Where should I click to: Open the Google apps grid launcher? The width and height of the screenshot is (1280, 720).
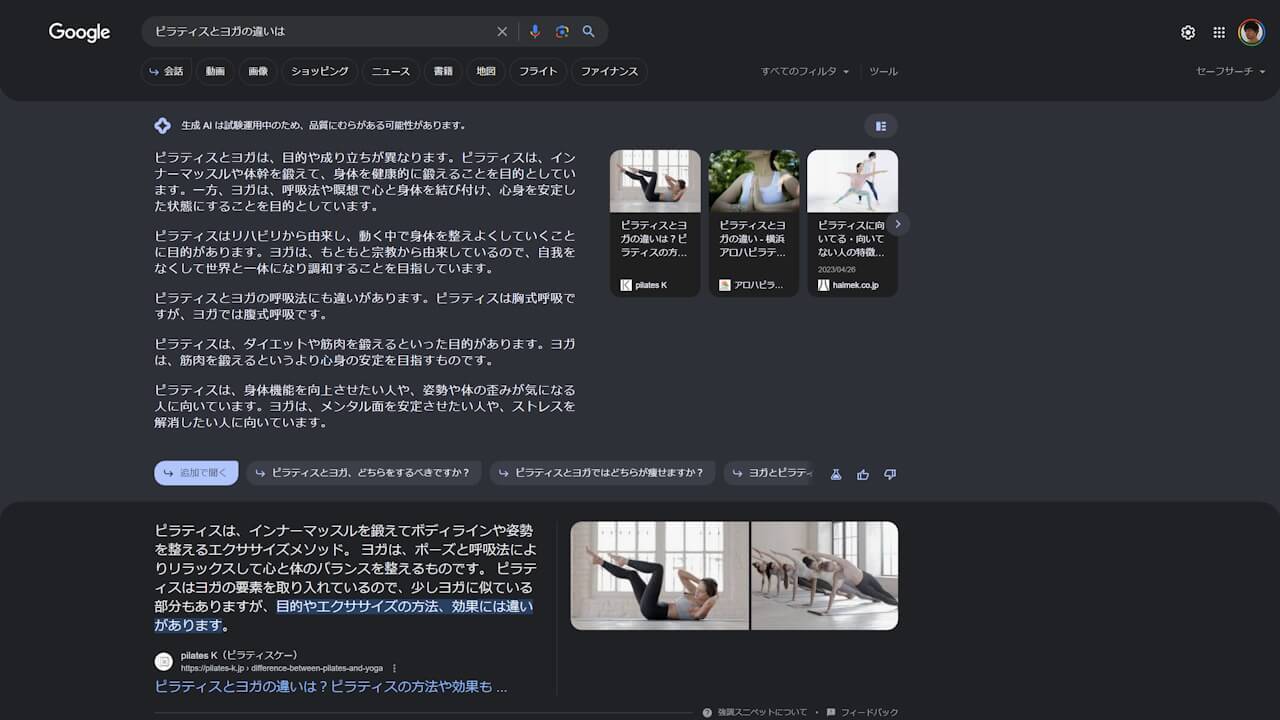(x=1219, y=32)
